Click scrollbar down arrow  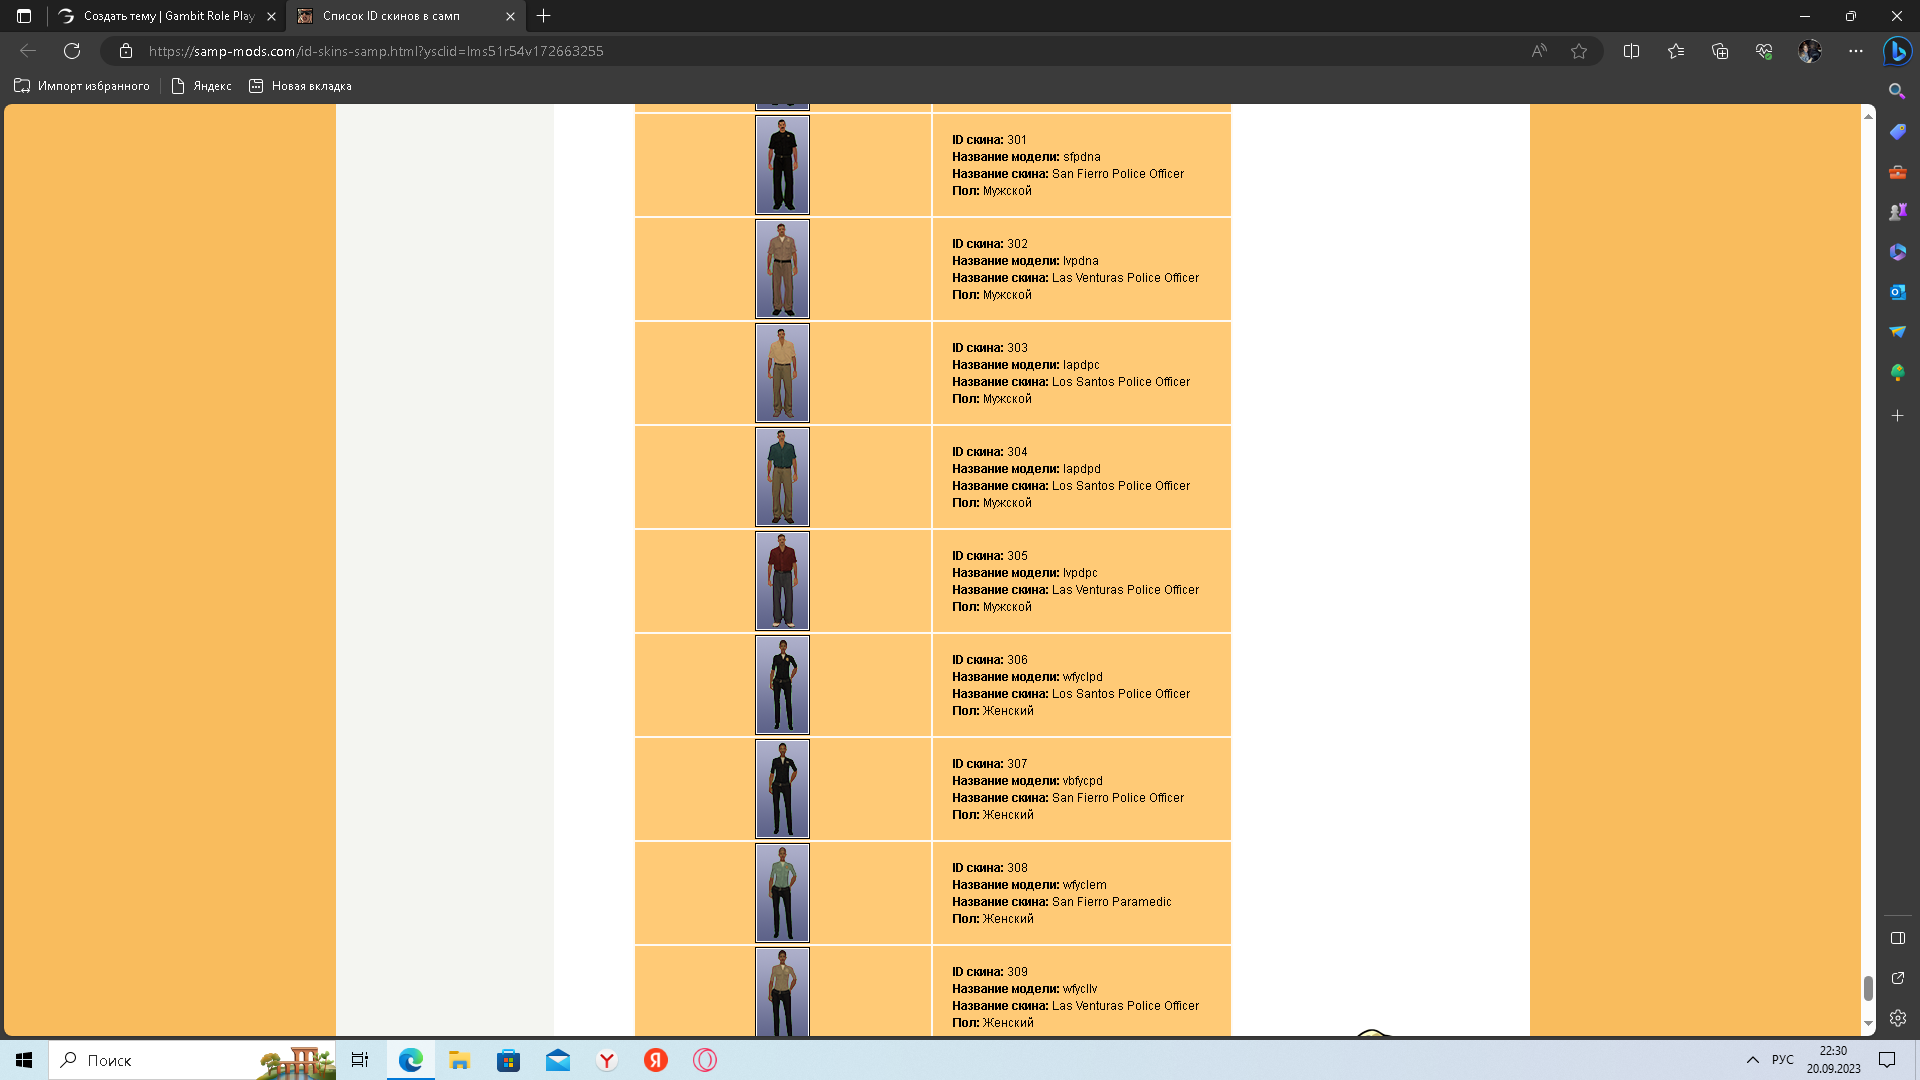1868,1024
